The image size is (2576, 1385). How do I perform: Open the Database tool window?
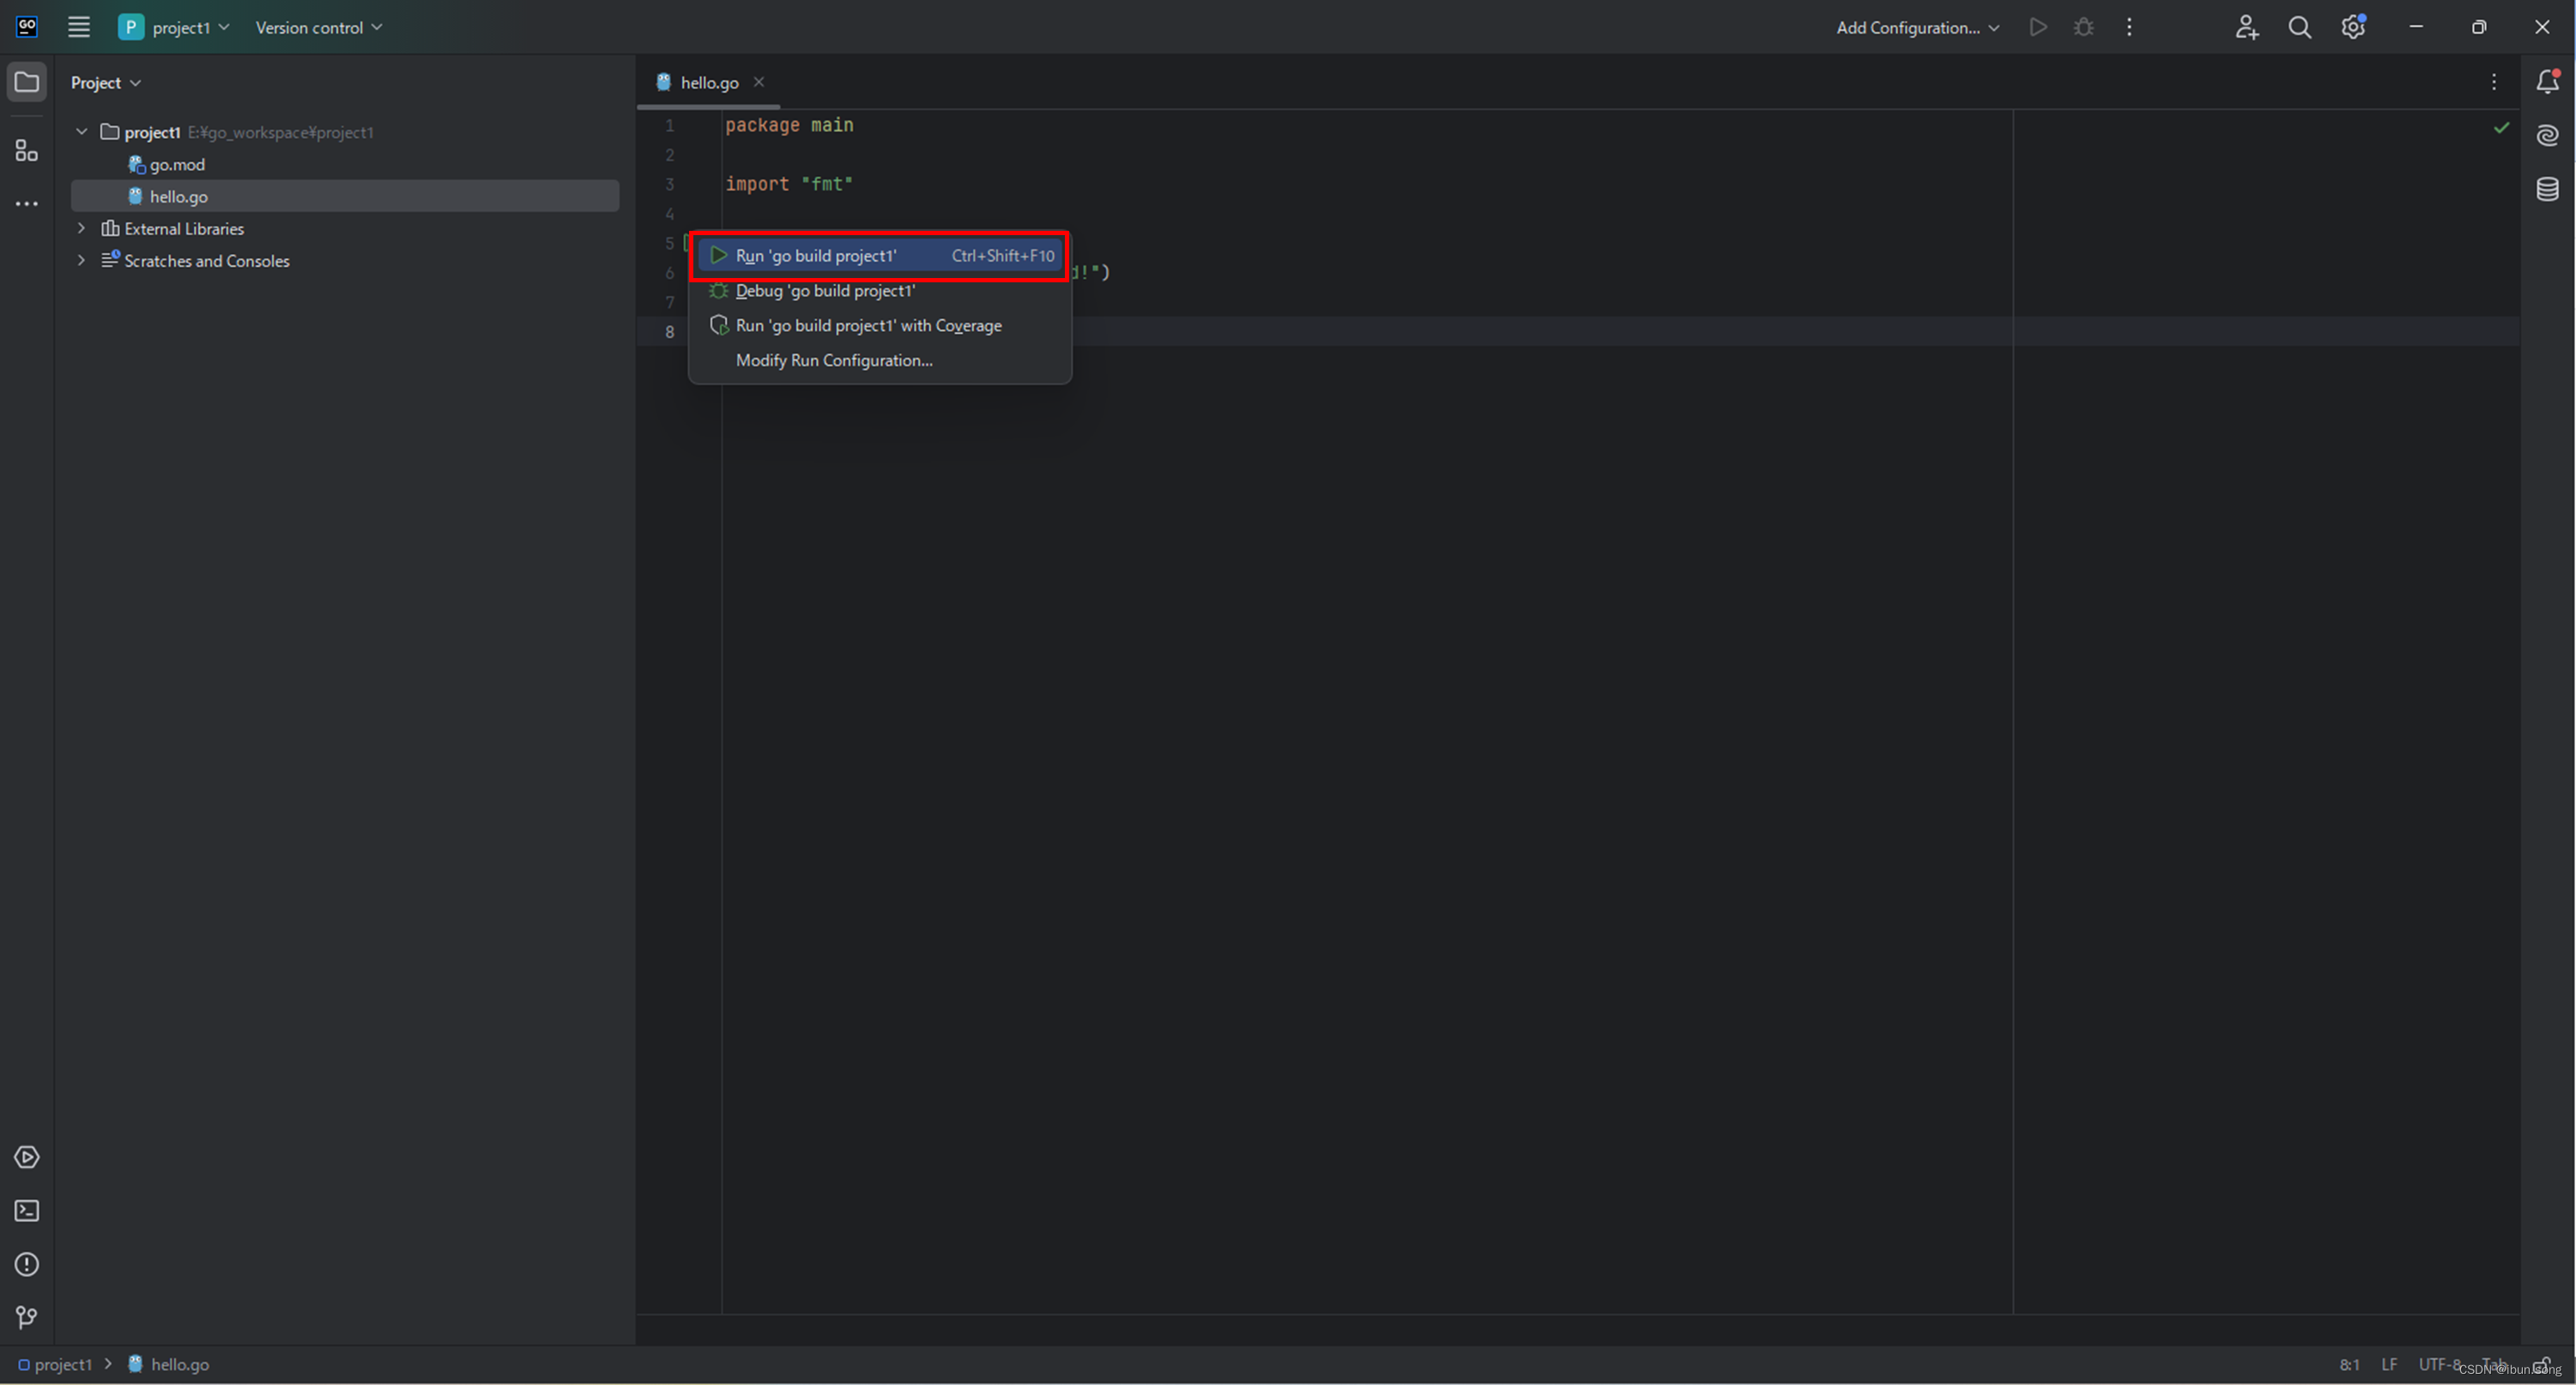(x=2547, y=188)
